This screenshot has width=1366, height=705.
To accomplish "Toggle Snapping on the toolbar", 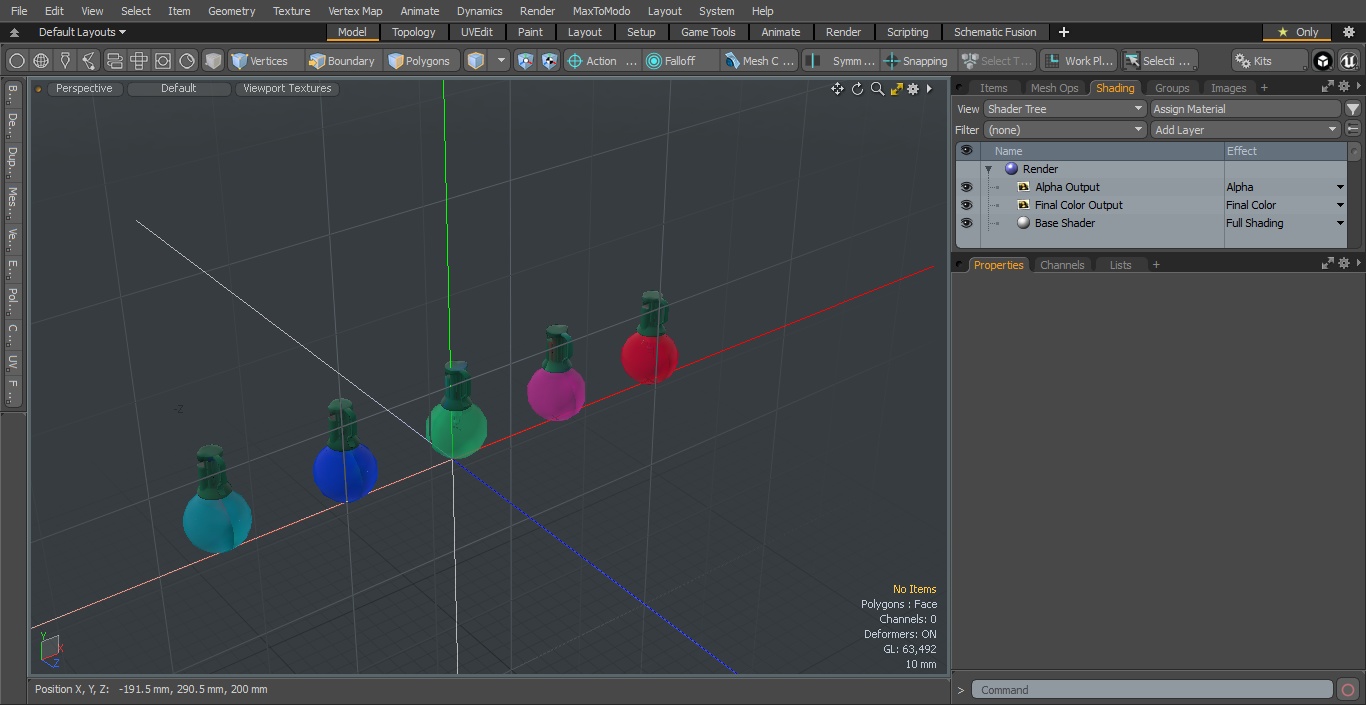I will 916,61.
